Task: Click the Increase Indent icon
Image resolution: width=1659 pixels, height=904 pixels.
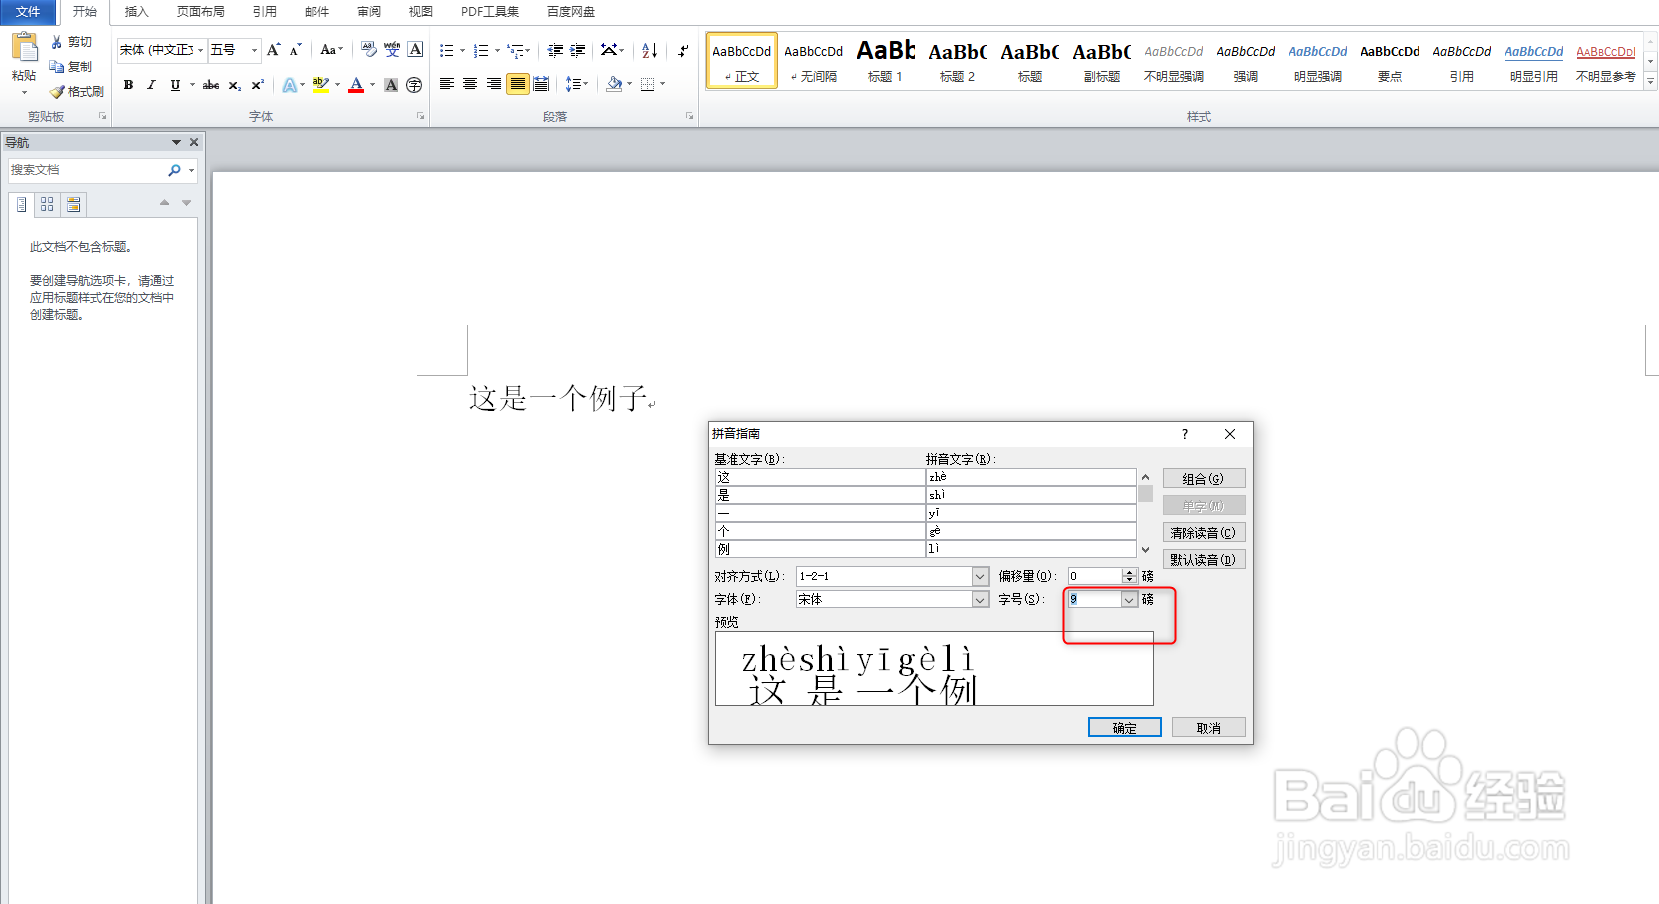Action: coord(577,50)
